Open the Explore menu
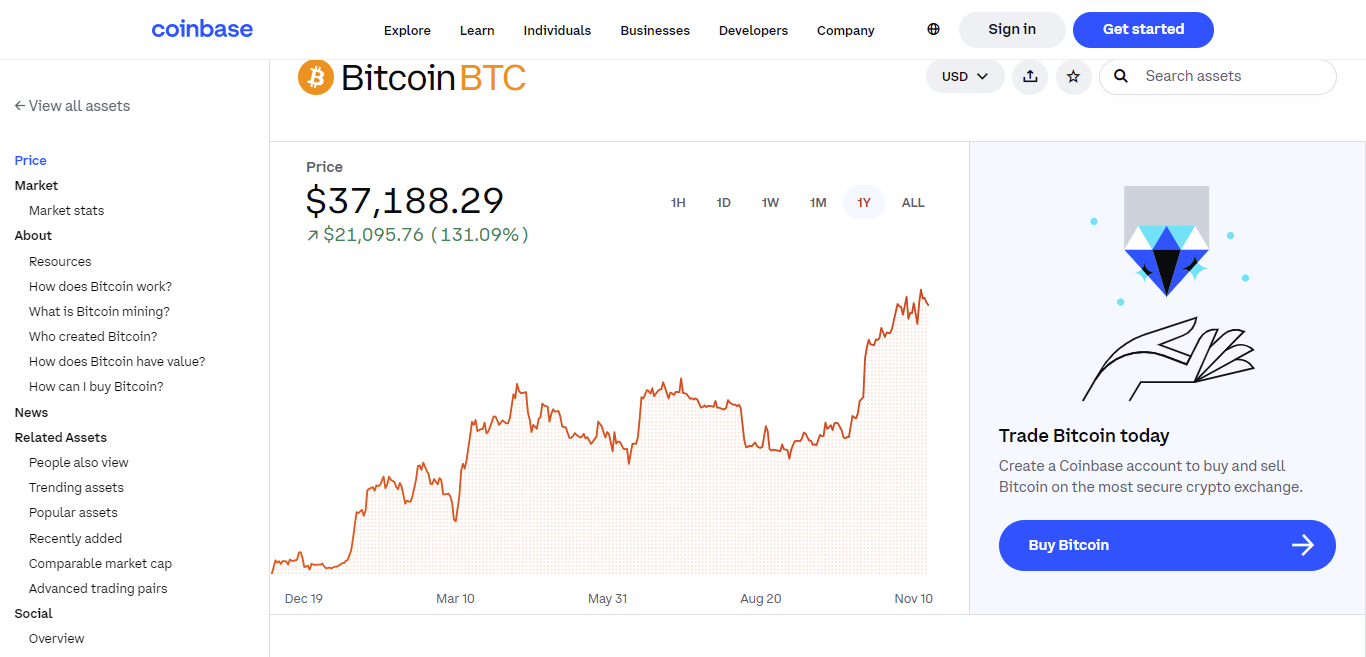The image size is (1366, 657). click(407, 30)
